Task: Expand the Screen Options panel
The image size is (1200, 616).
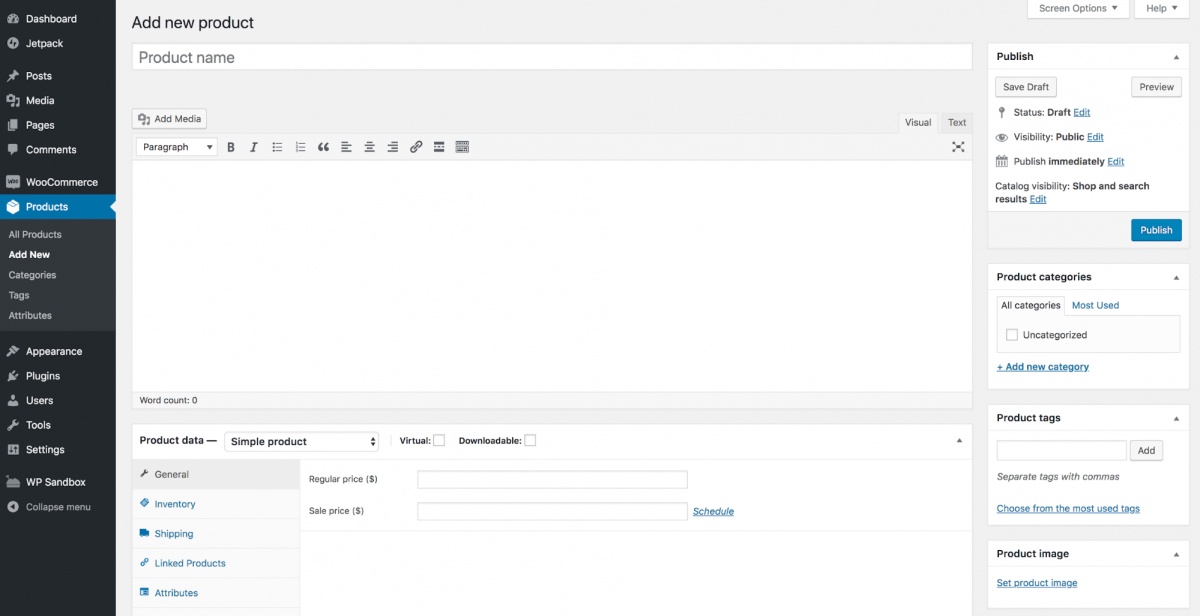Action: [1077, 9]
